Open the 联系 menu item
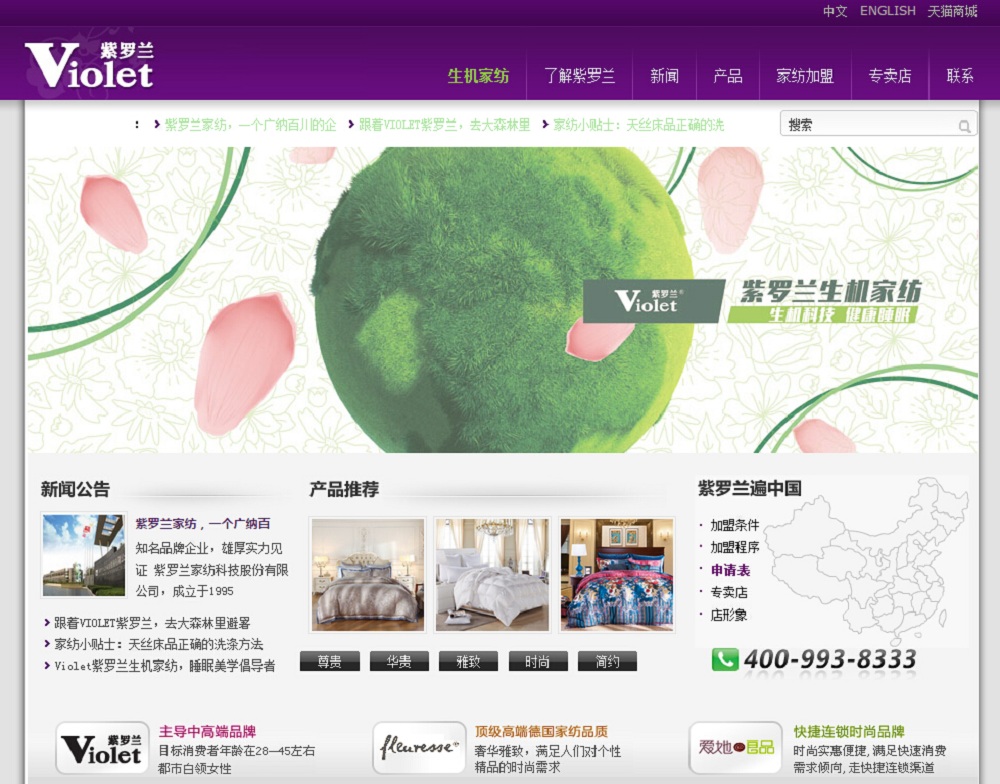 coord(960,76)
